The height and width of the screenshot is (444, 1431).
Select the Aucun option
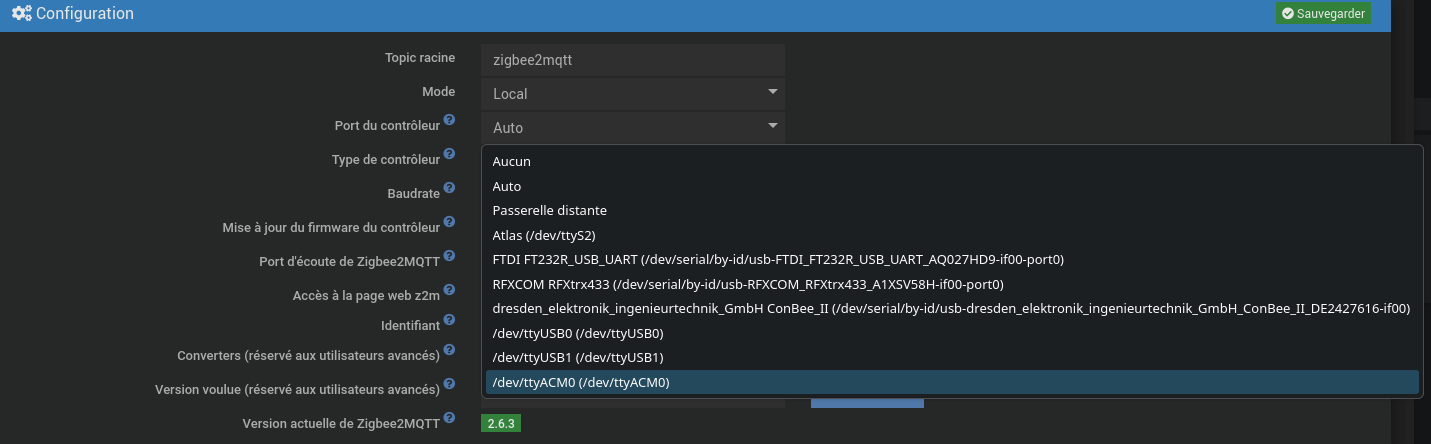[512, 161]
